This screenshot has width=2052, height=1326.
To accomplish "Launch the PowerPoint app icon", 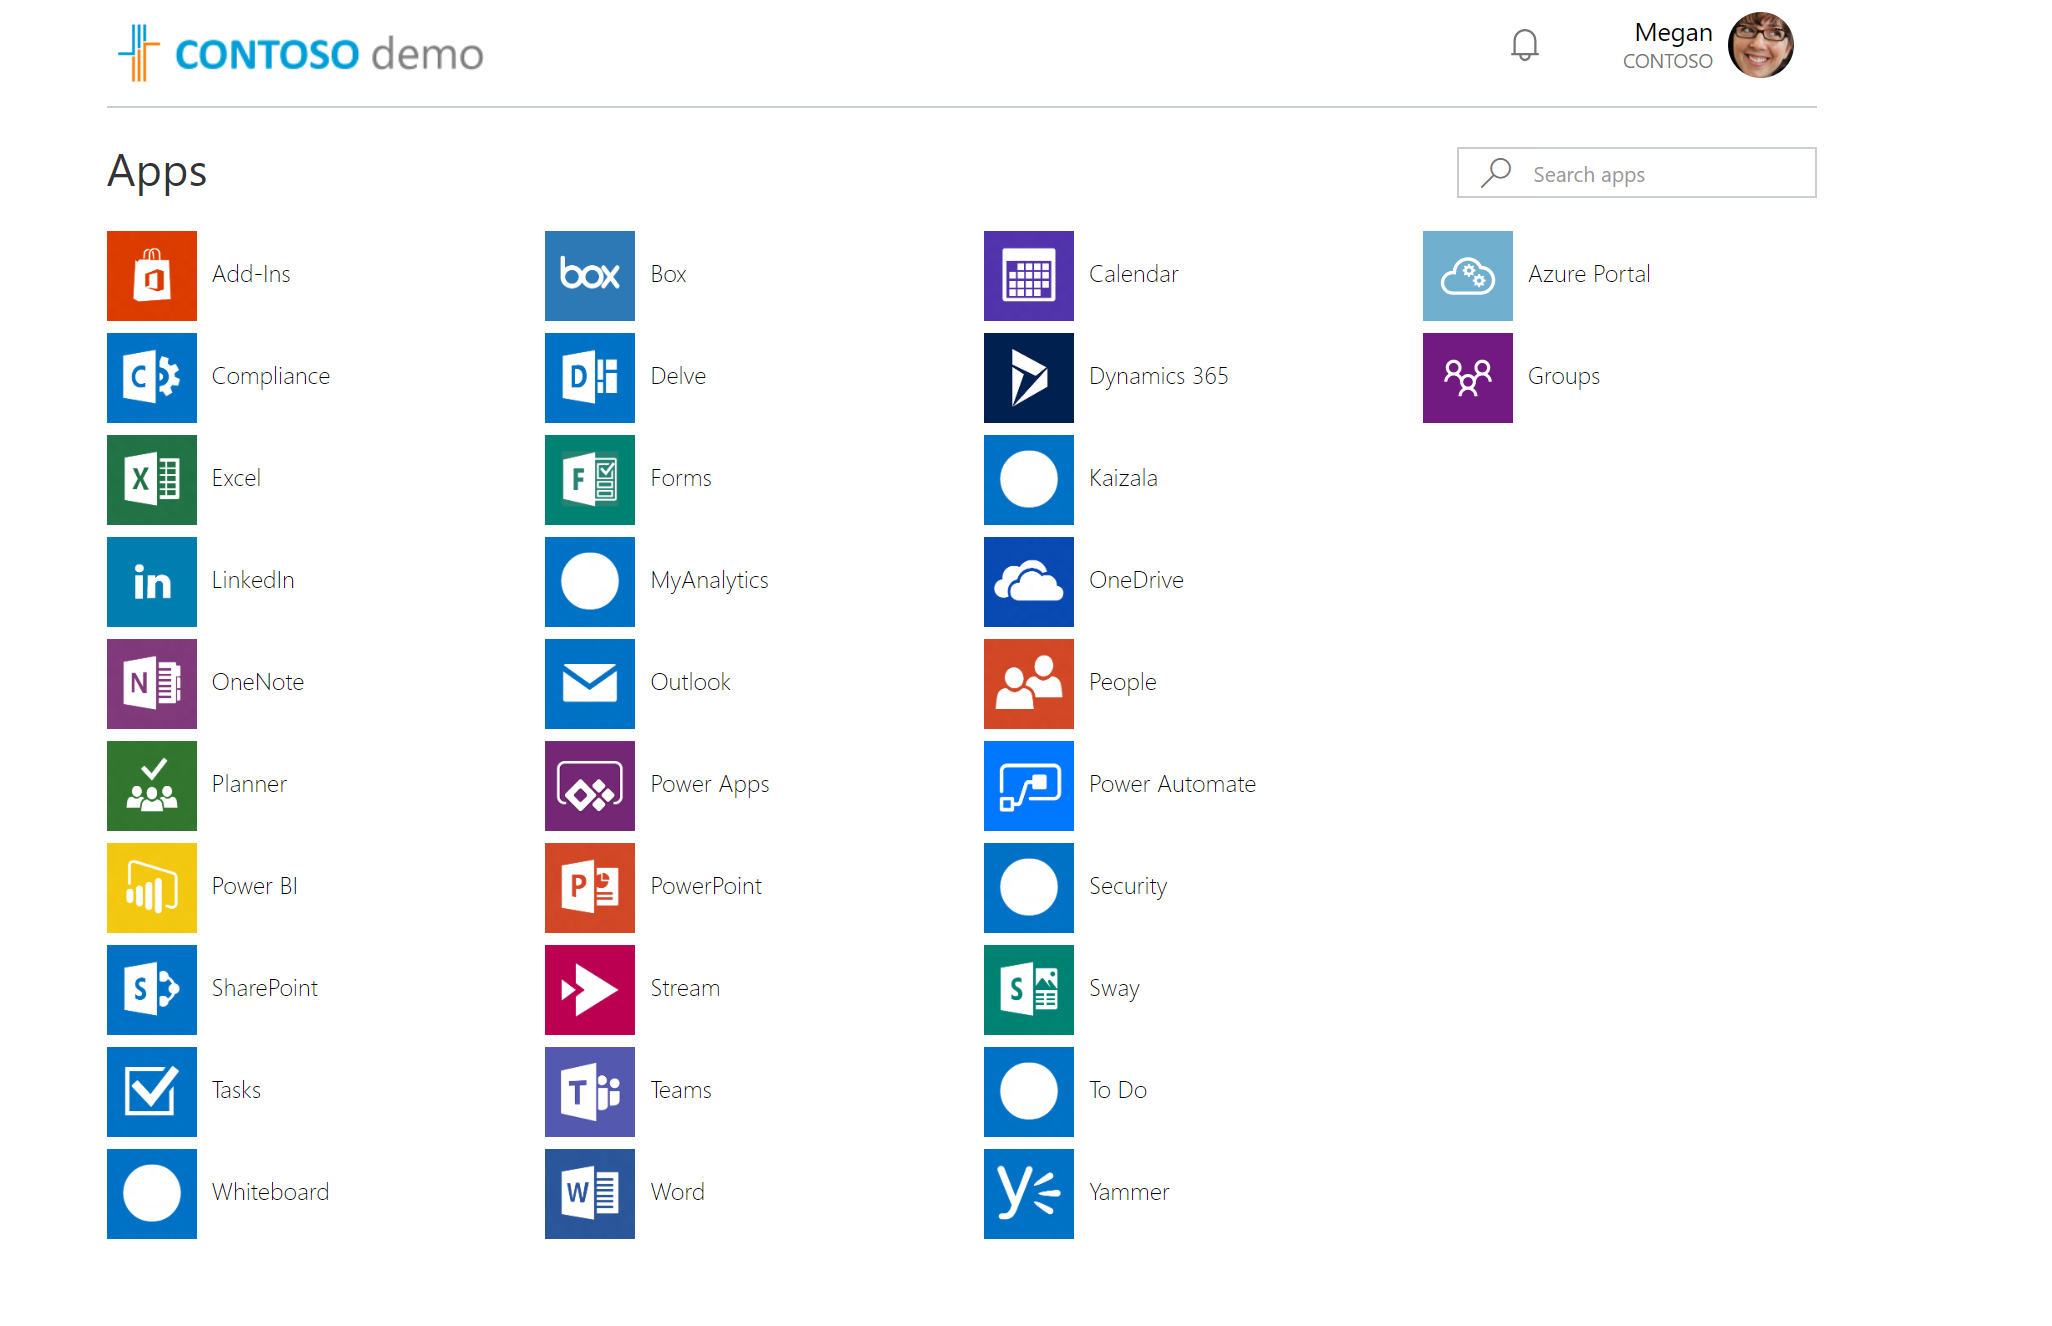I will click(590, 888).
